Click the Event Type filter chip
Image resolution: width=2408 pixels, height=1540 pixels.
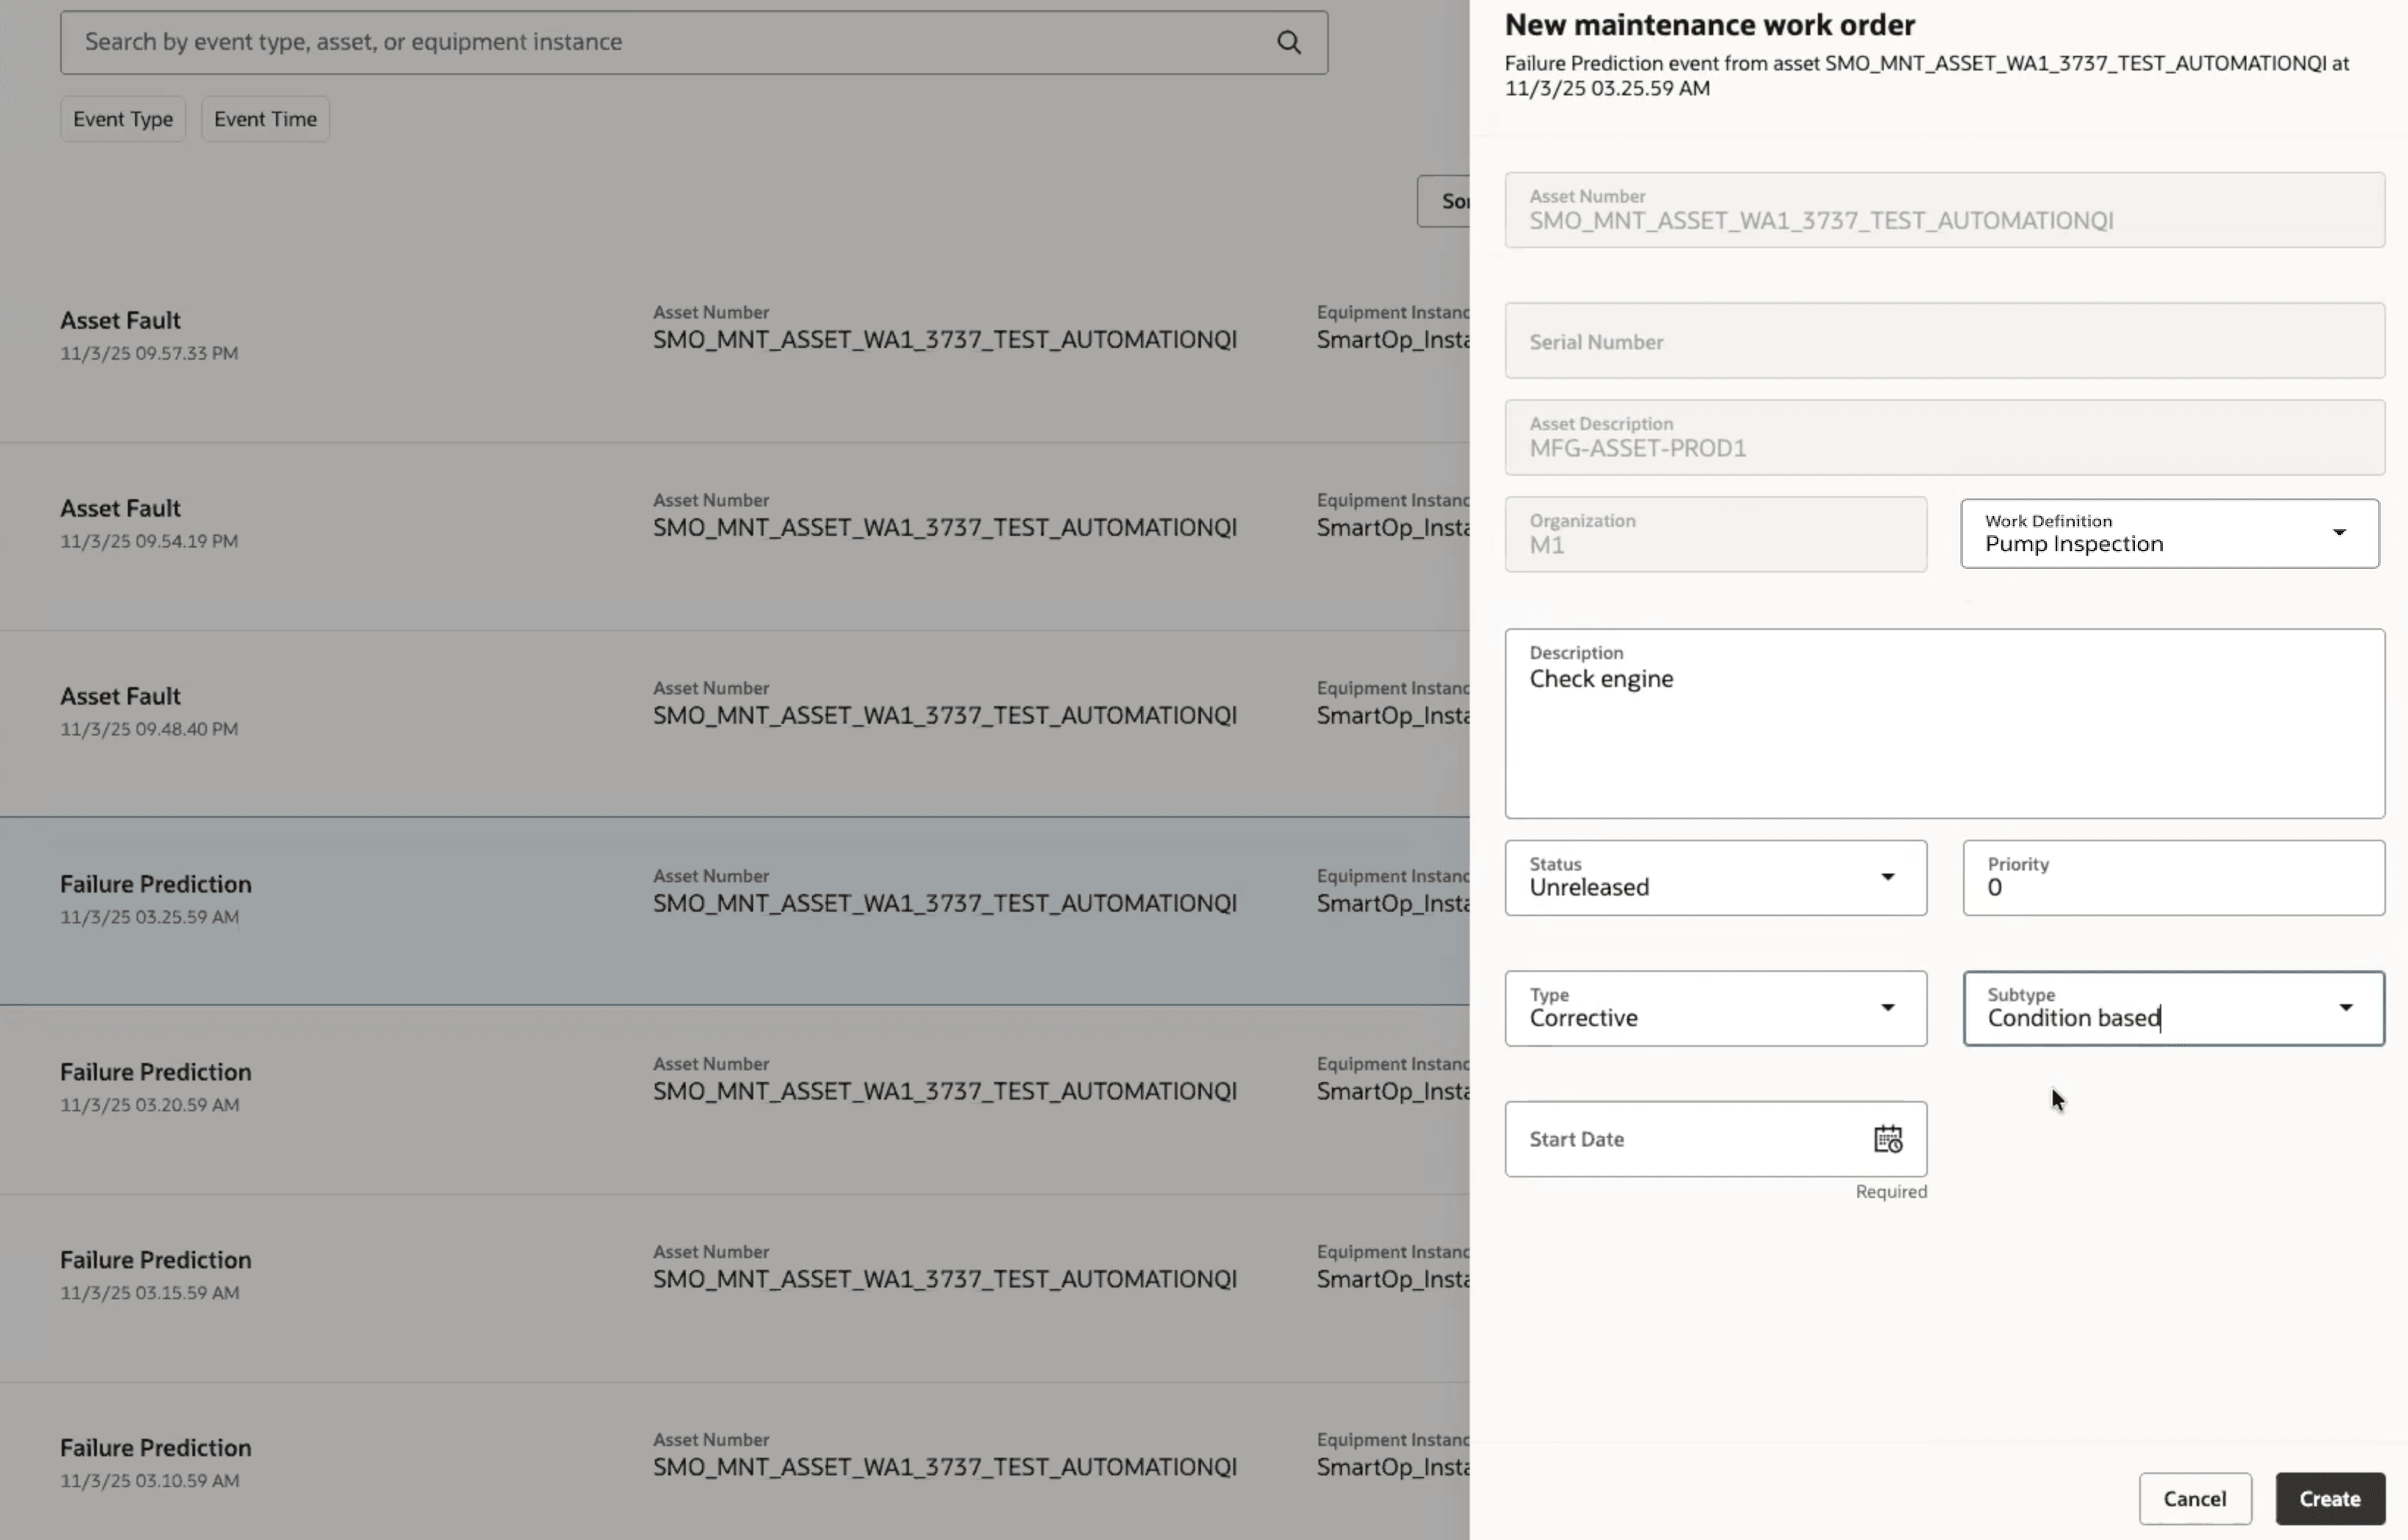pyautogui.click(x=122, y=118)
